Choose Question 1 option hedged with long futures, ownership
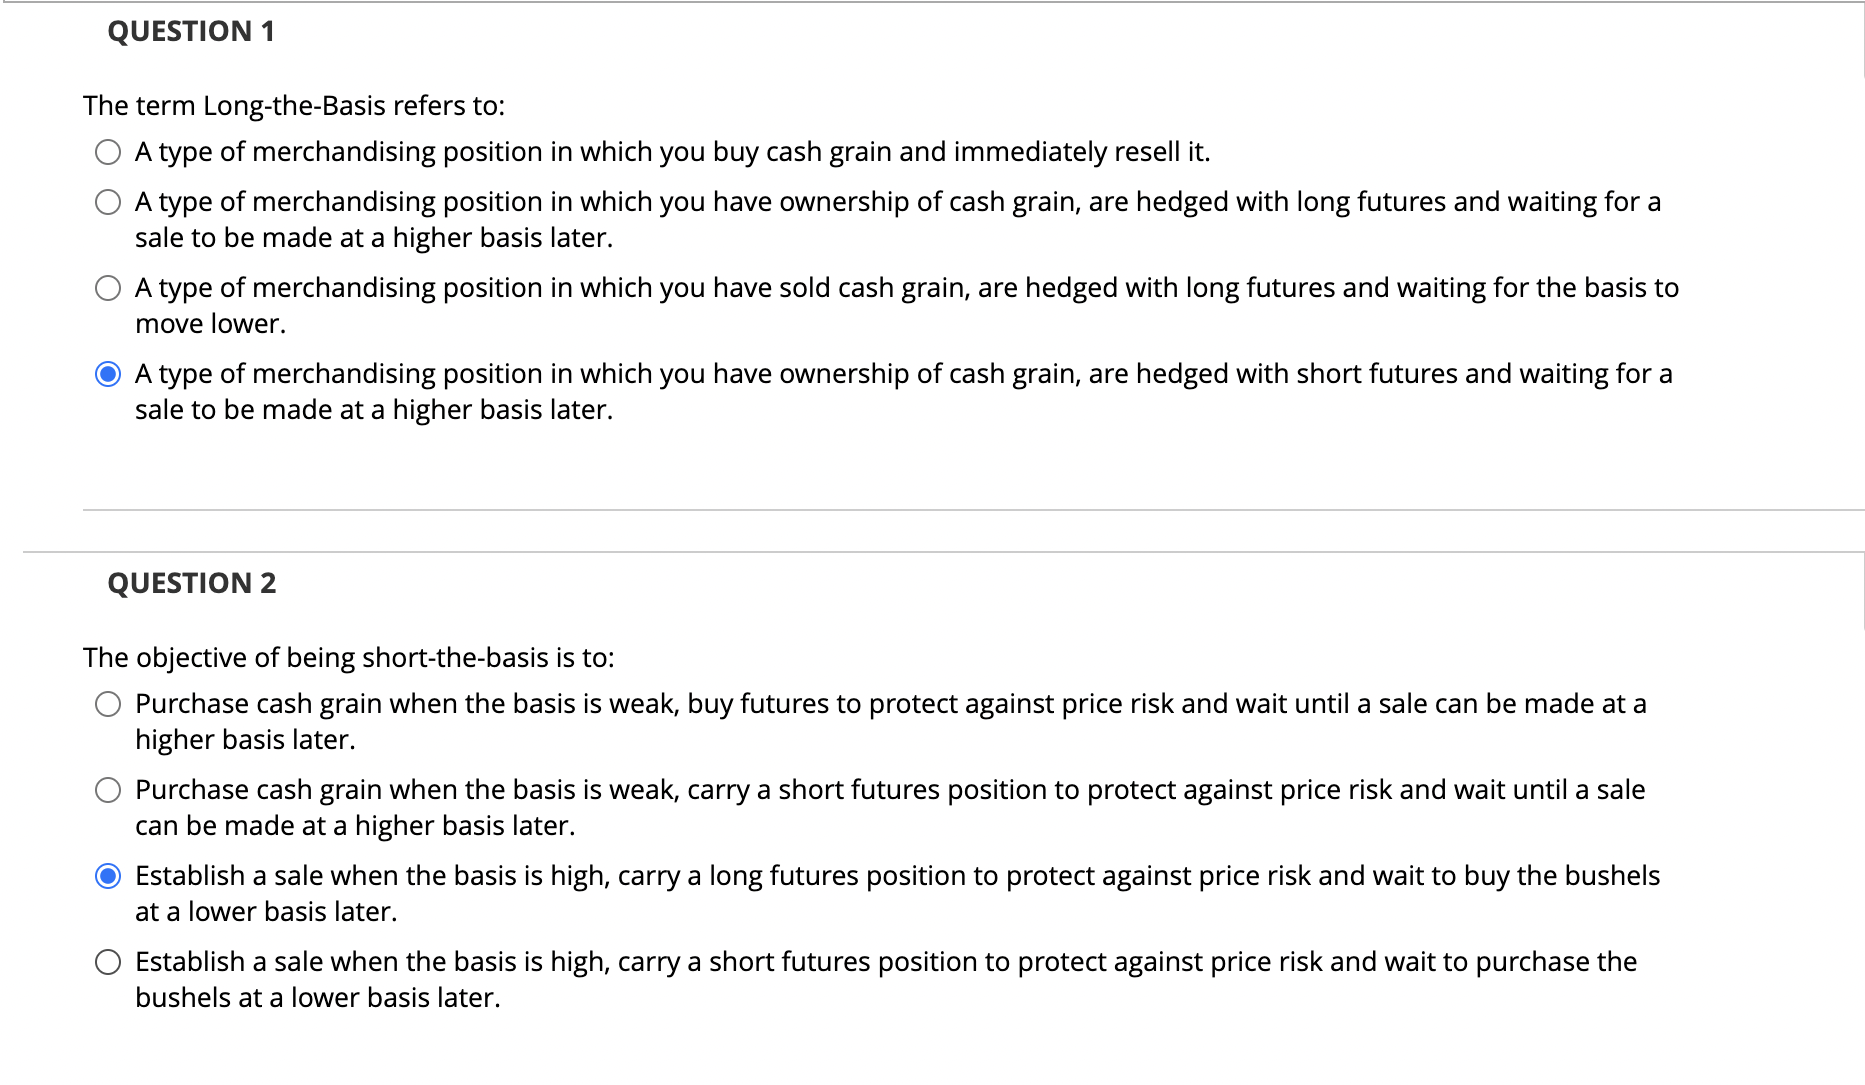Image resolution: width=1865 pixels, height=1085 pixels. coord(108,202)
